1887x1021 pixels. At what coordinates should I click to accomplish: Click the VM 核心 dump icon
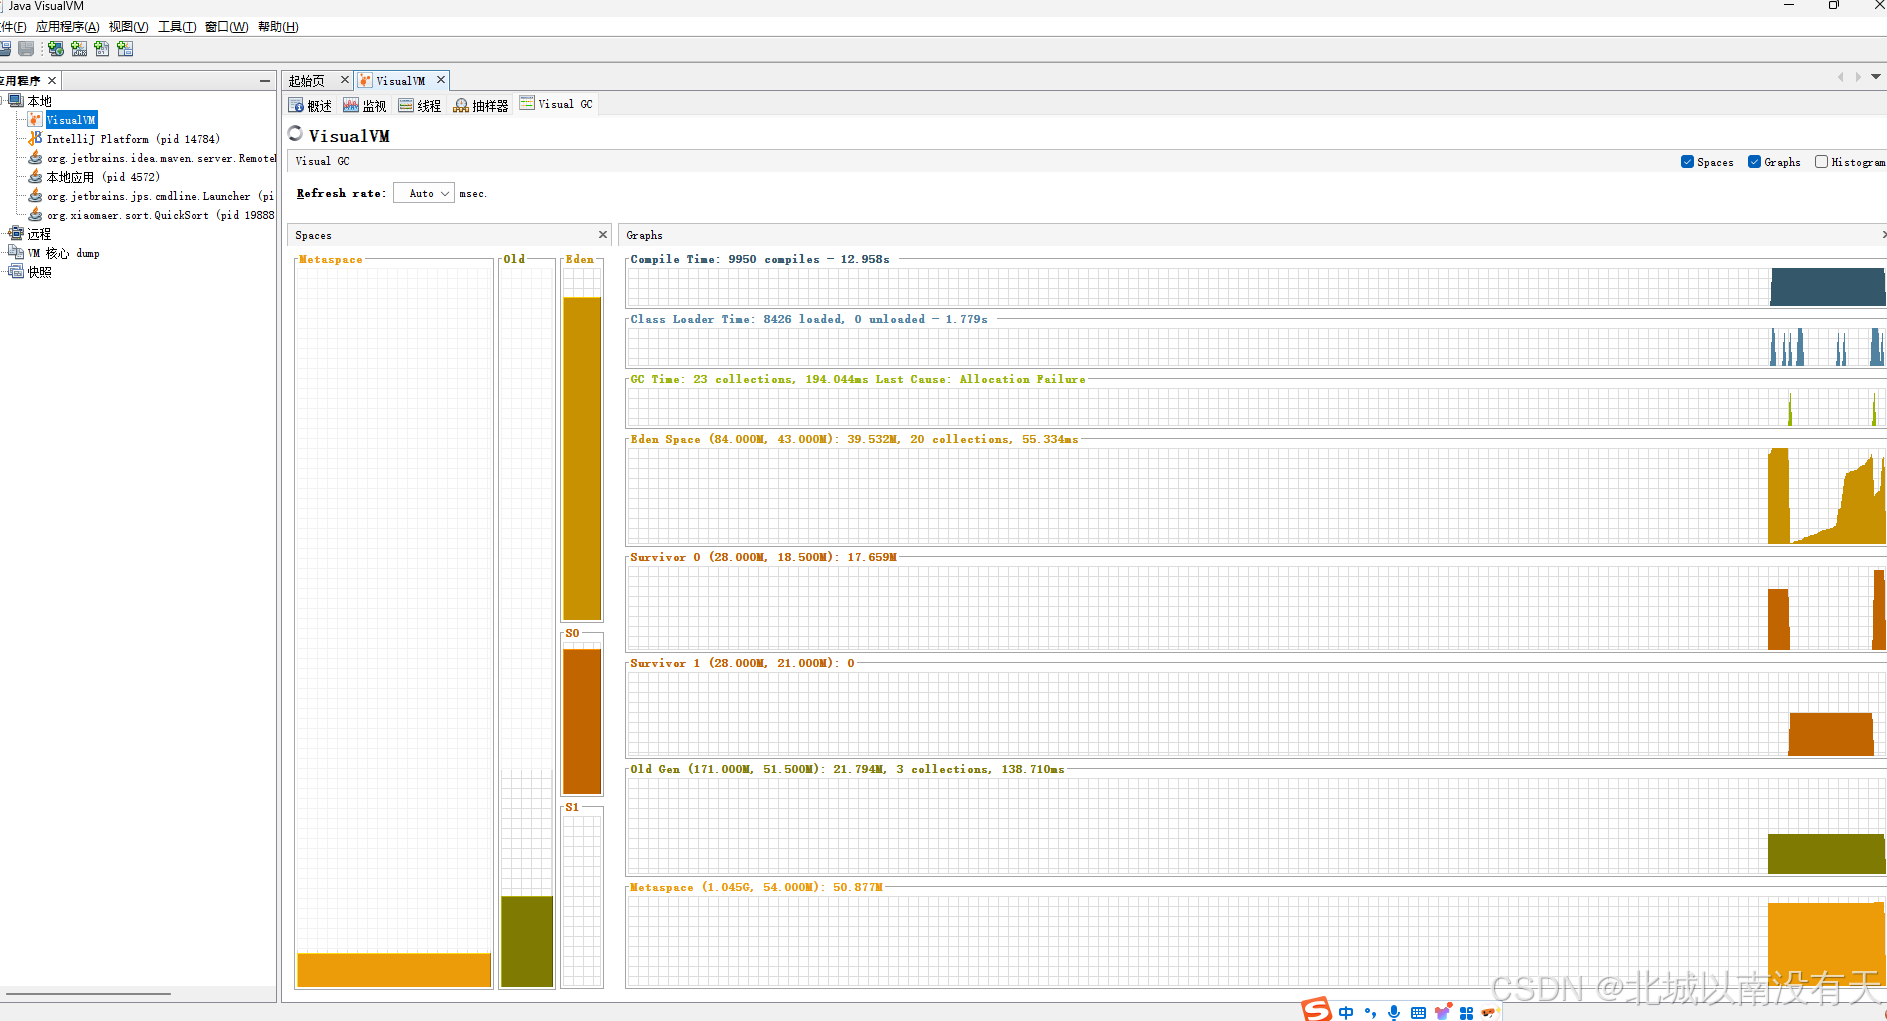(x=16, y=253)
